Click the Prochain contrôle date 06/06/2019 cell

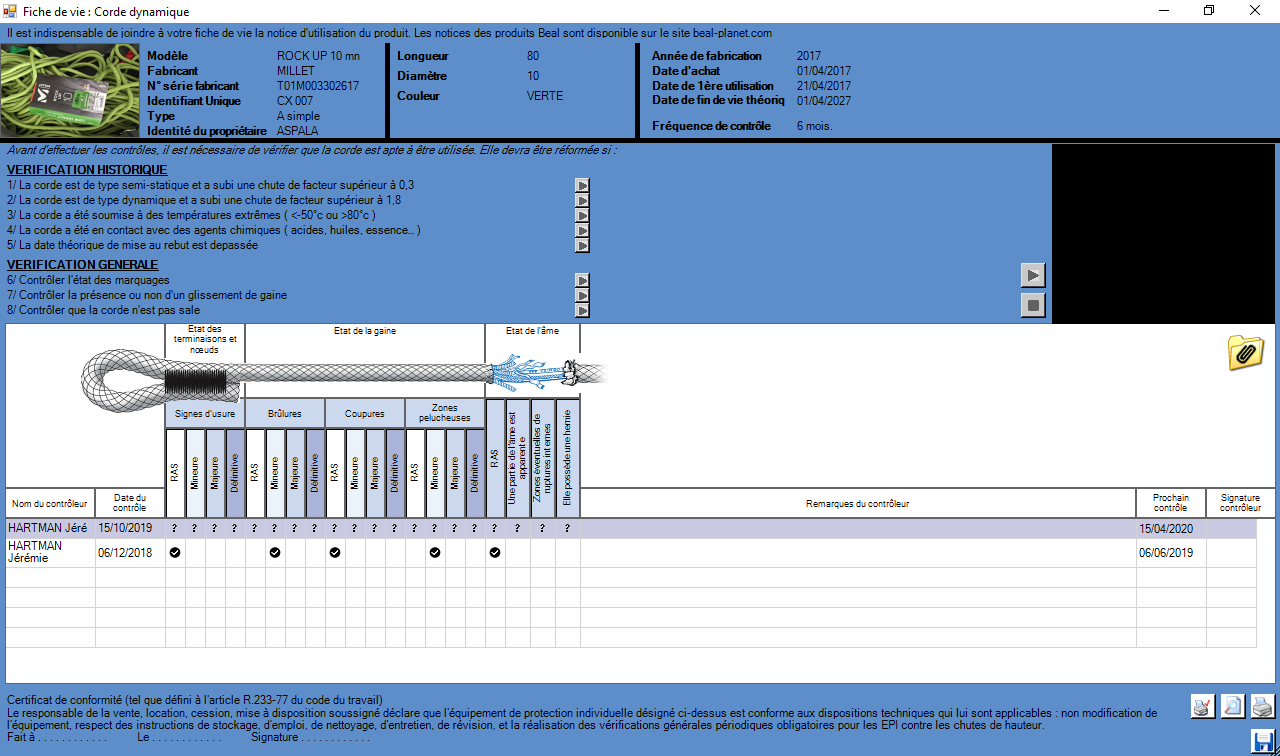(1170, 553)
